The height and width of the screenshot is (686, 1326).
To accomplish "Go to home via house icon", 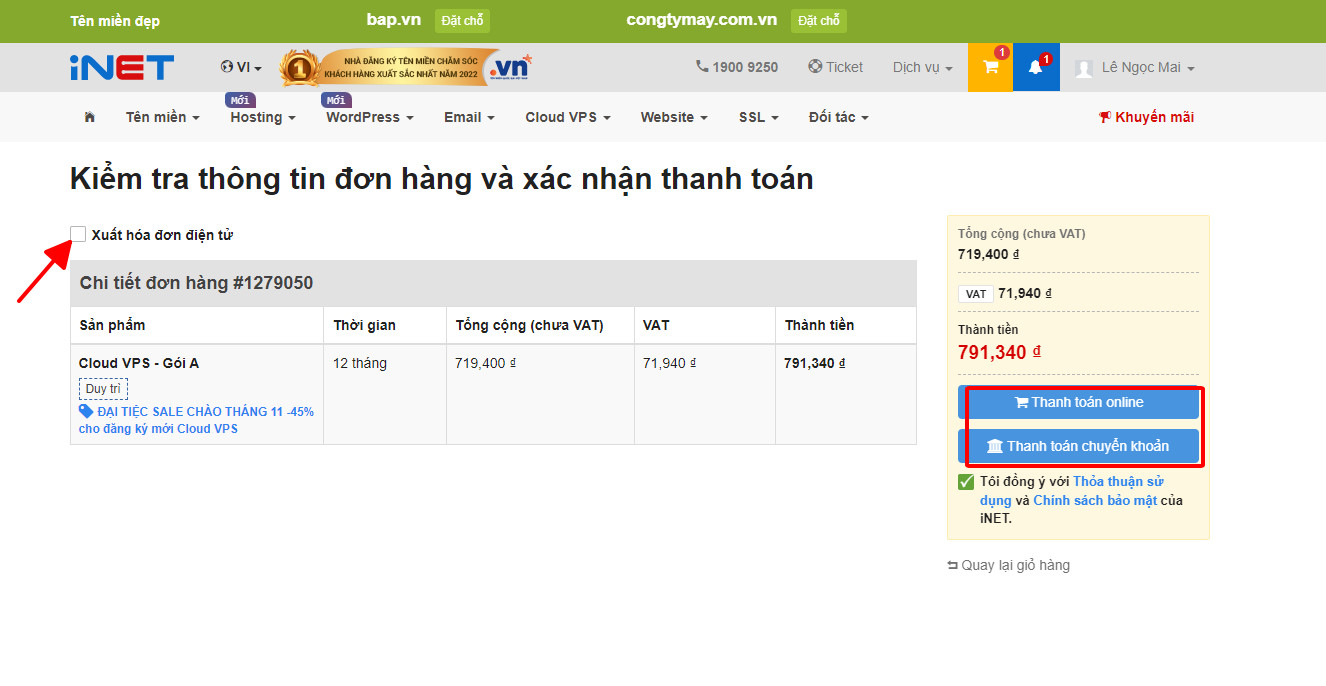I will [x=90, y=117].
